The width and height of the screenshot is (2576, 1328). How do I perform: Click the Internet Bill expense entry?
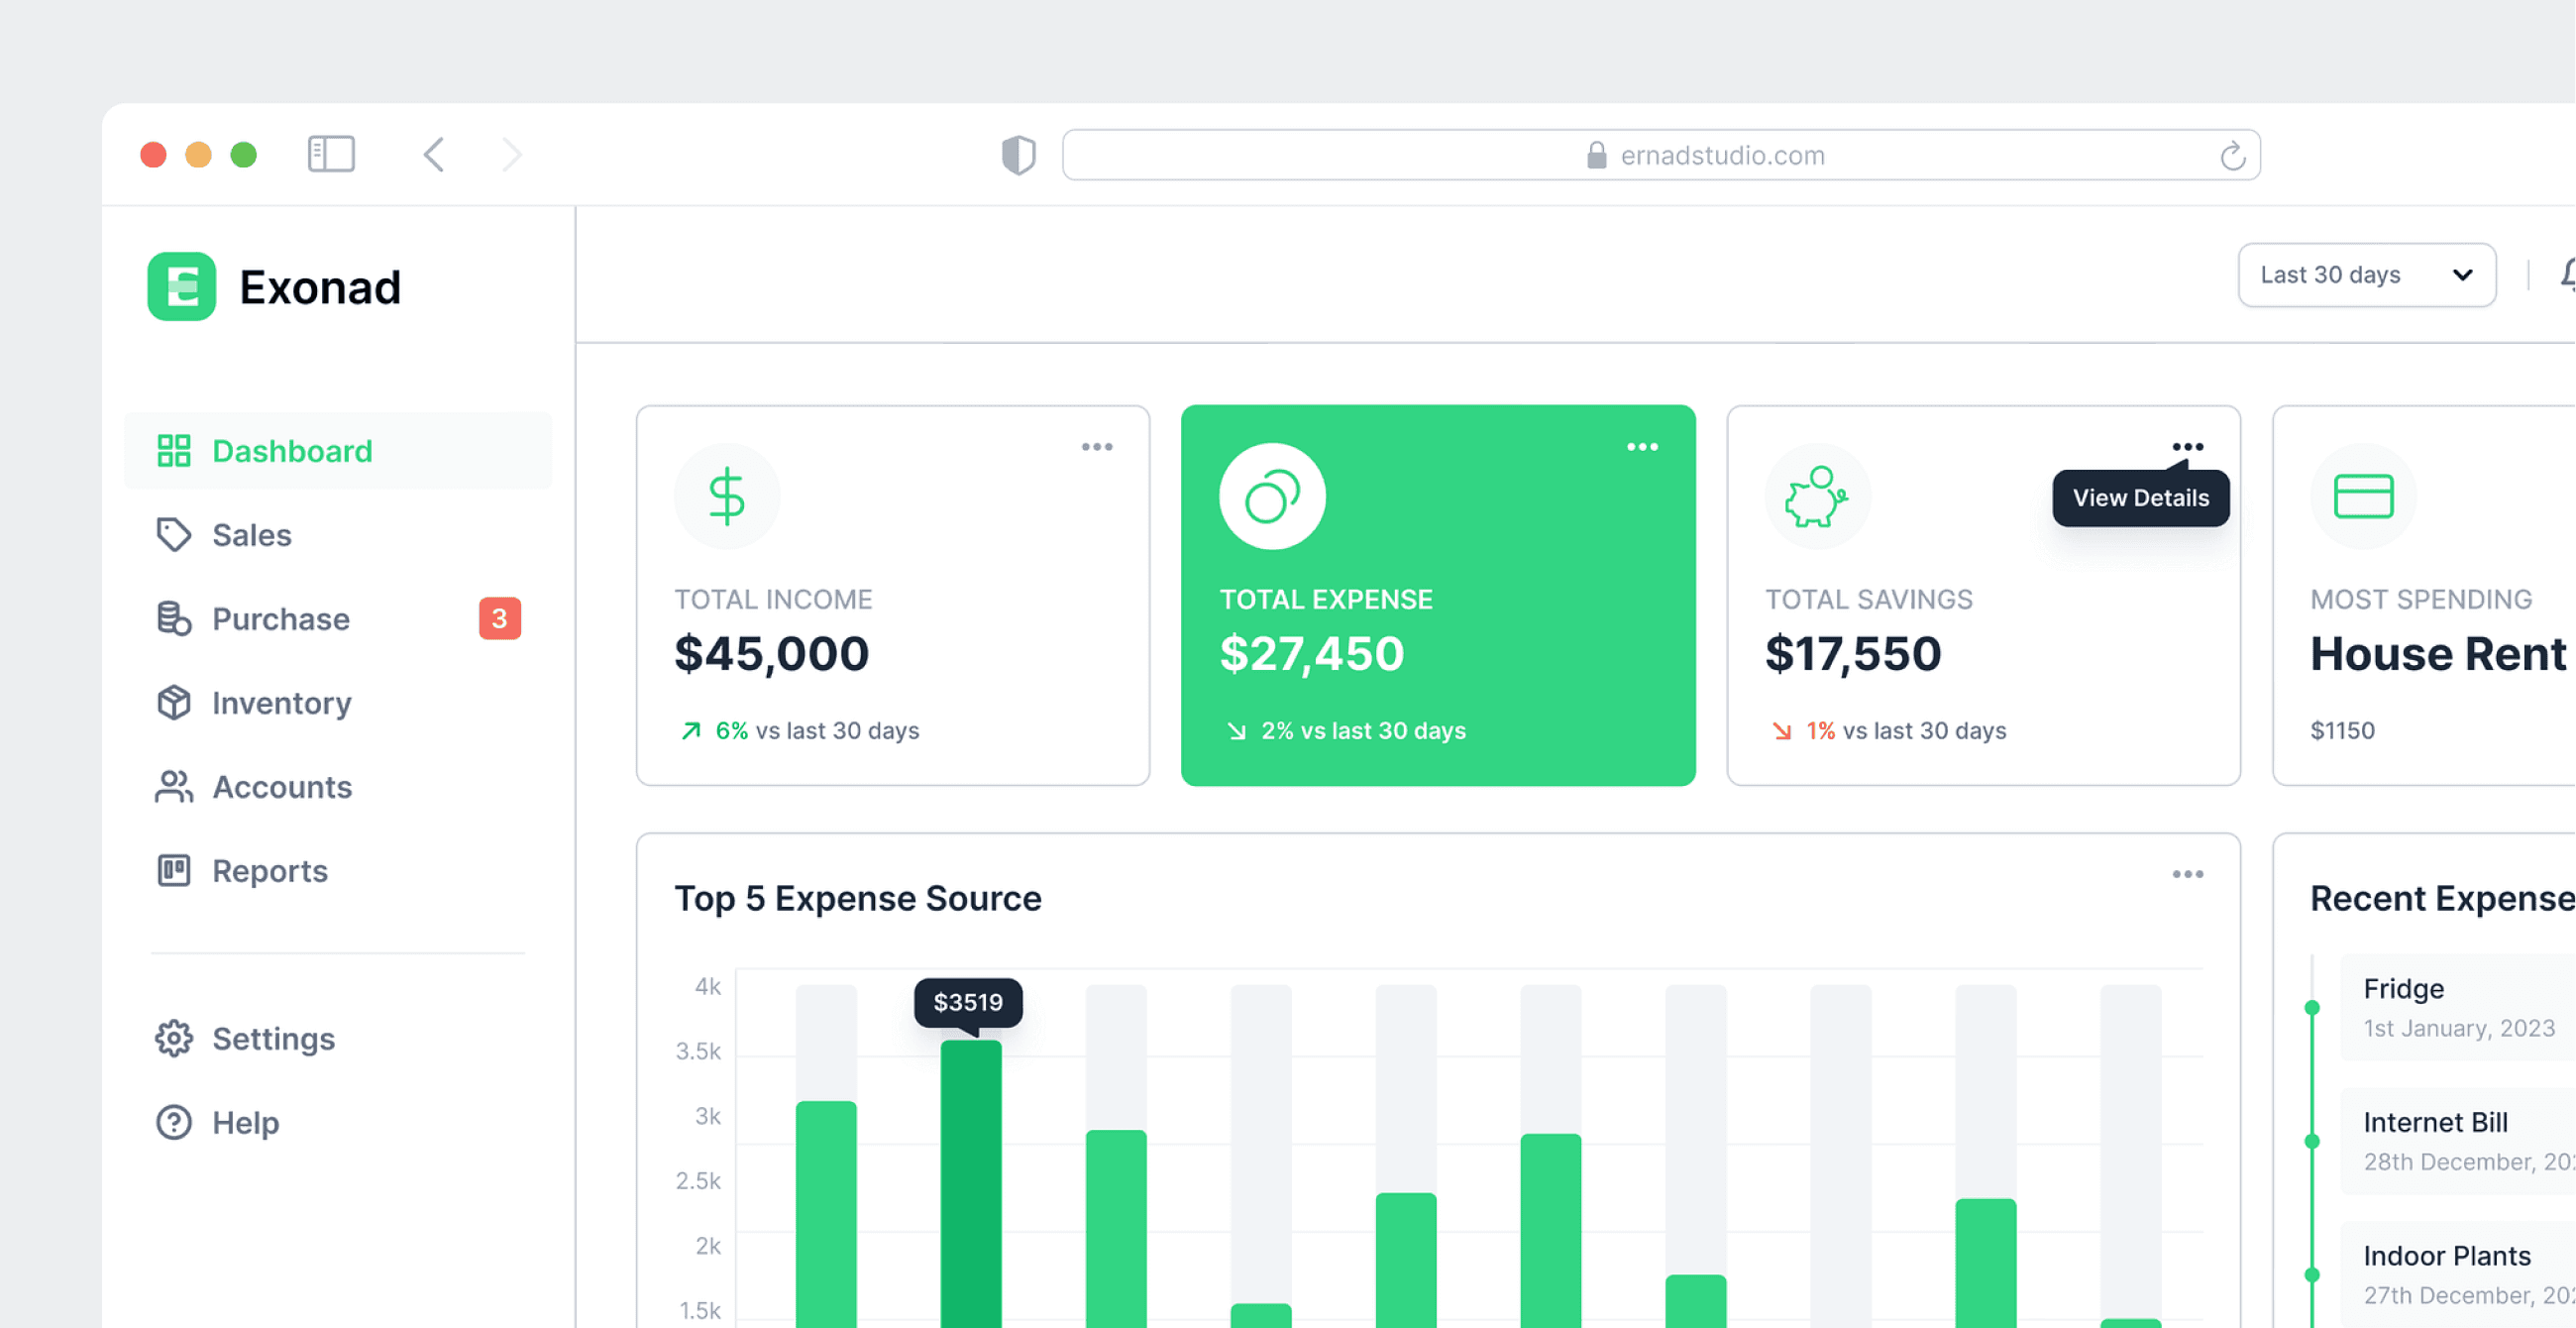click(2458, 1141)
